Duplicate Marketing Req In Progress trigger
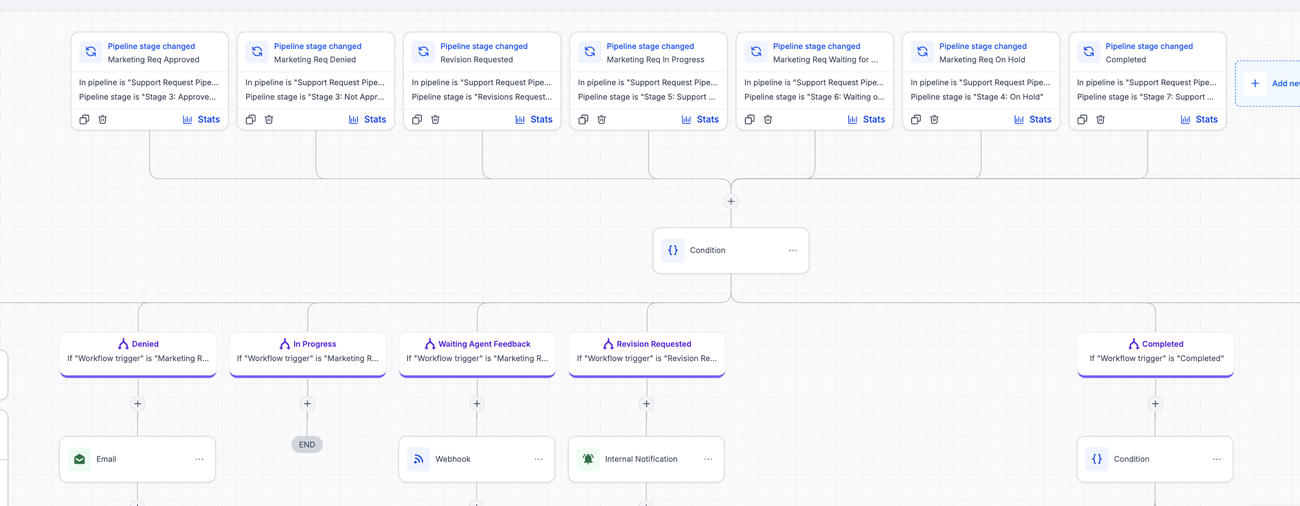 point(583,120)
